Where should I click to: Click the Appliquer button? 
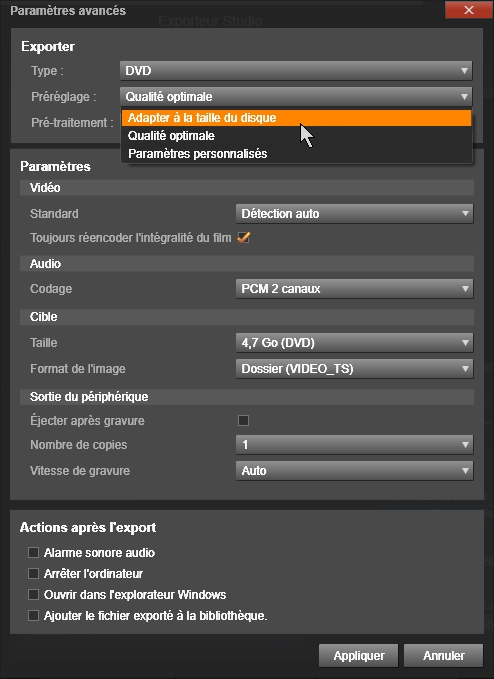tap(358, 656)
